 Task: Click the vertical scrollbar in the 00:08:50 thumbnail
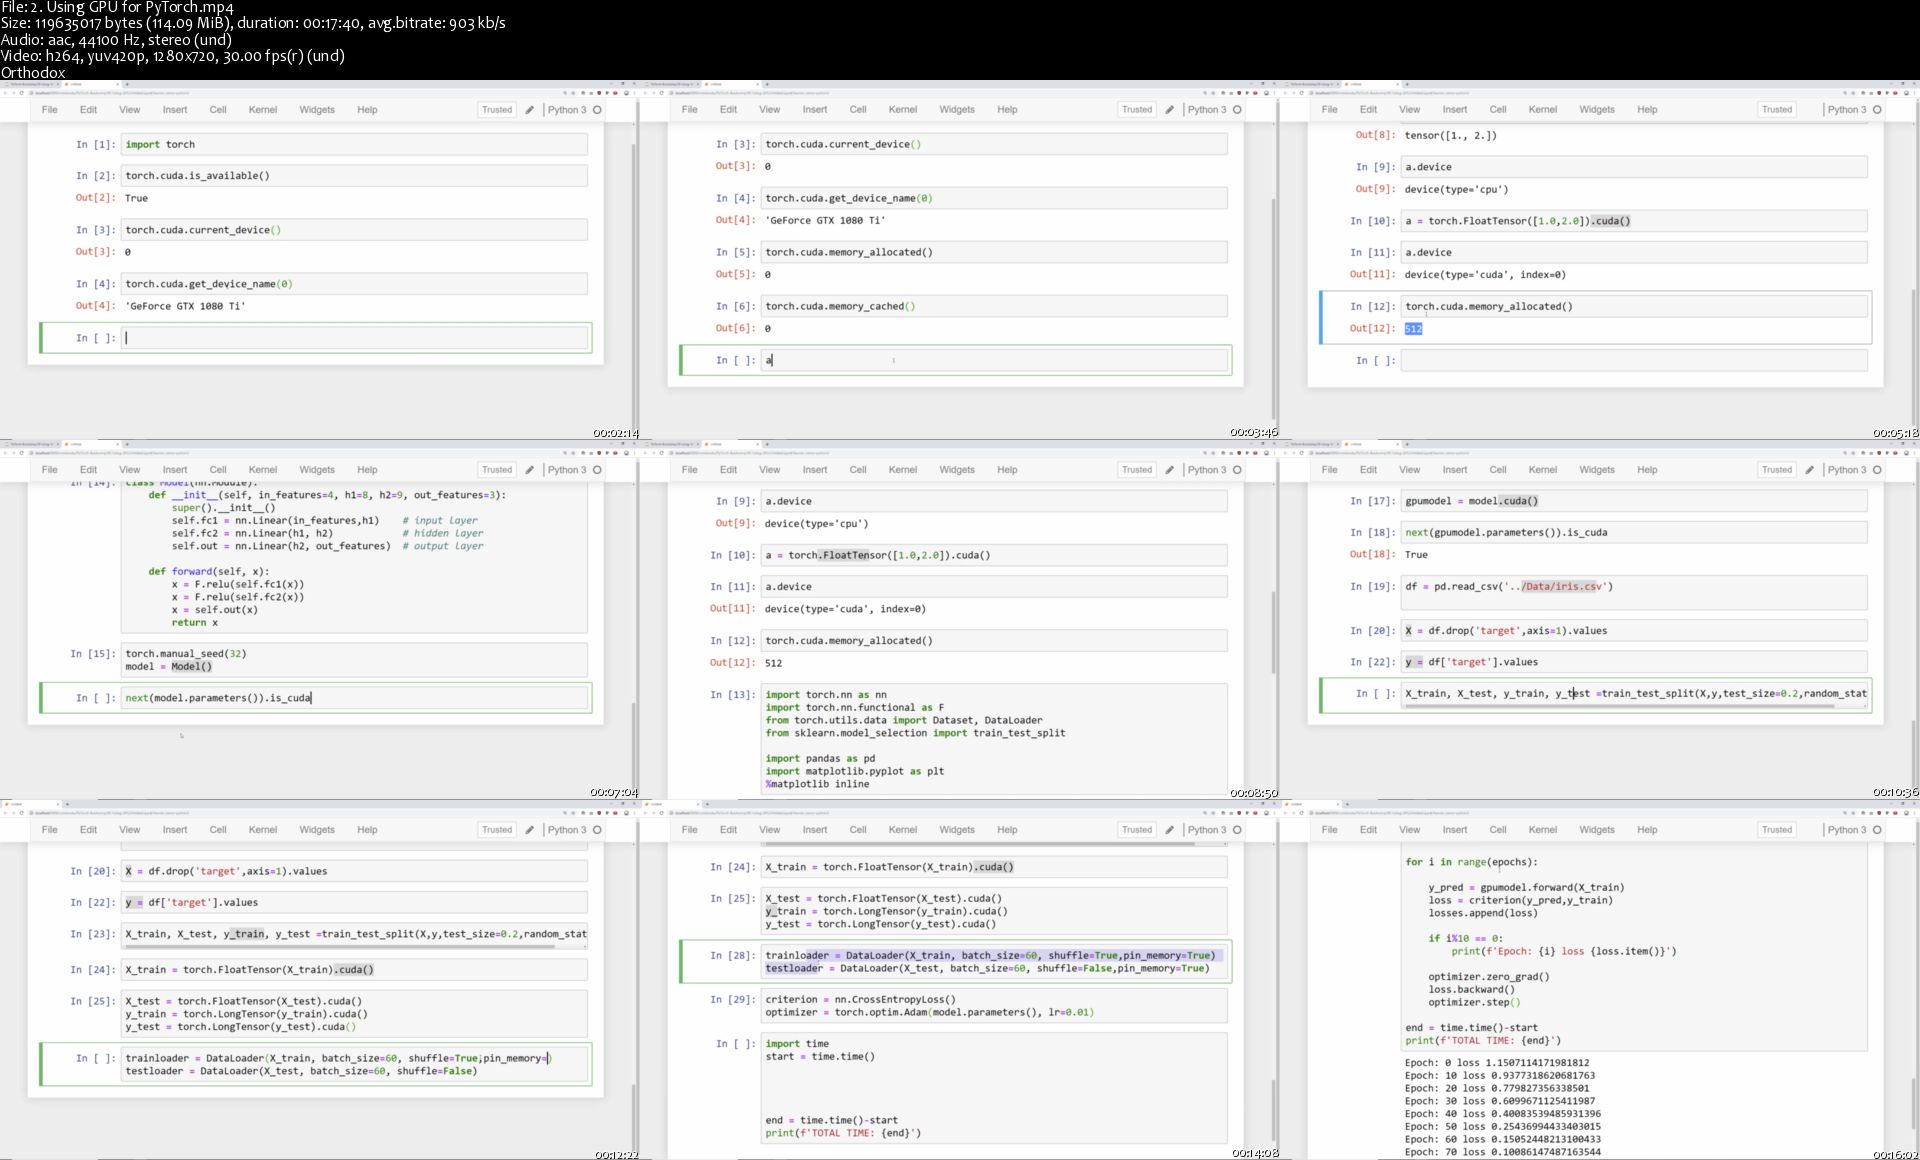1273,630
